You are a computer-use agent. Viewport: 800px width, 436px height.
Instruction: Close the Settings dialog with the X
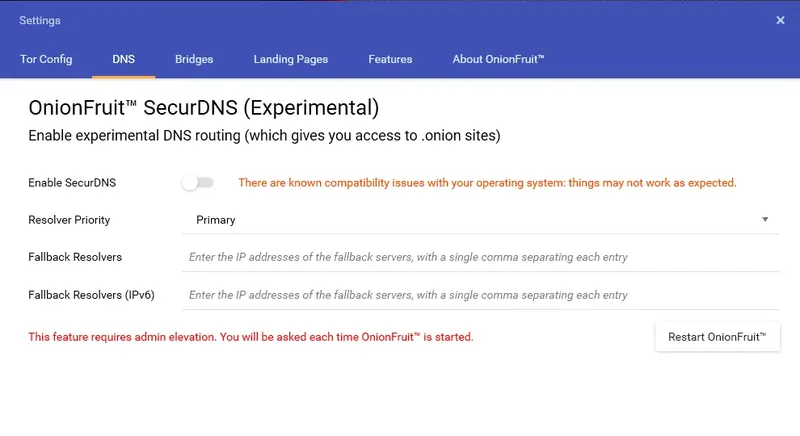[x=780, y=20]
